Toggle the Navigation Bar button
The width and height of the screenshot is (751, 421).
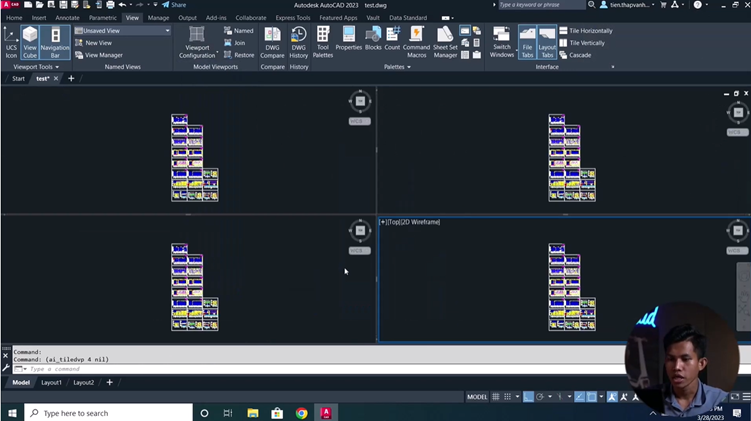(55, 42)
